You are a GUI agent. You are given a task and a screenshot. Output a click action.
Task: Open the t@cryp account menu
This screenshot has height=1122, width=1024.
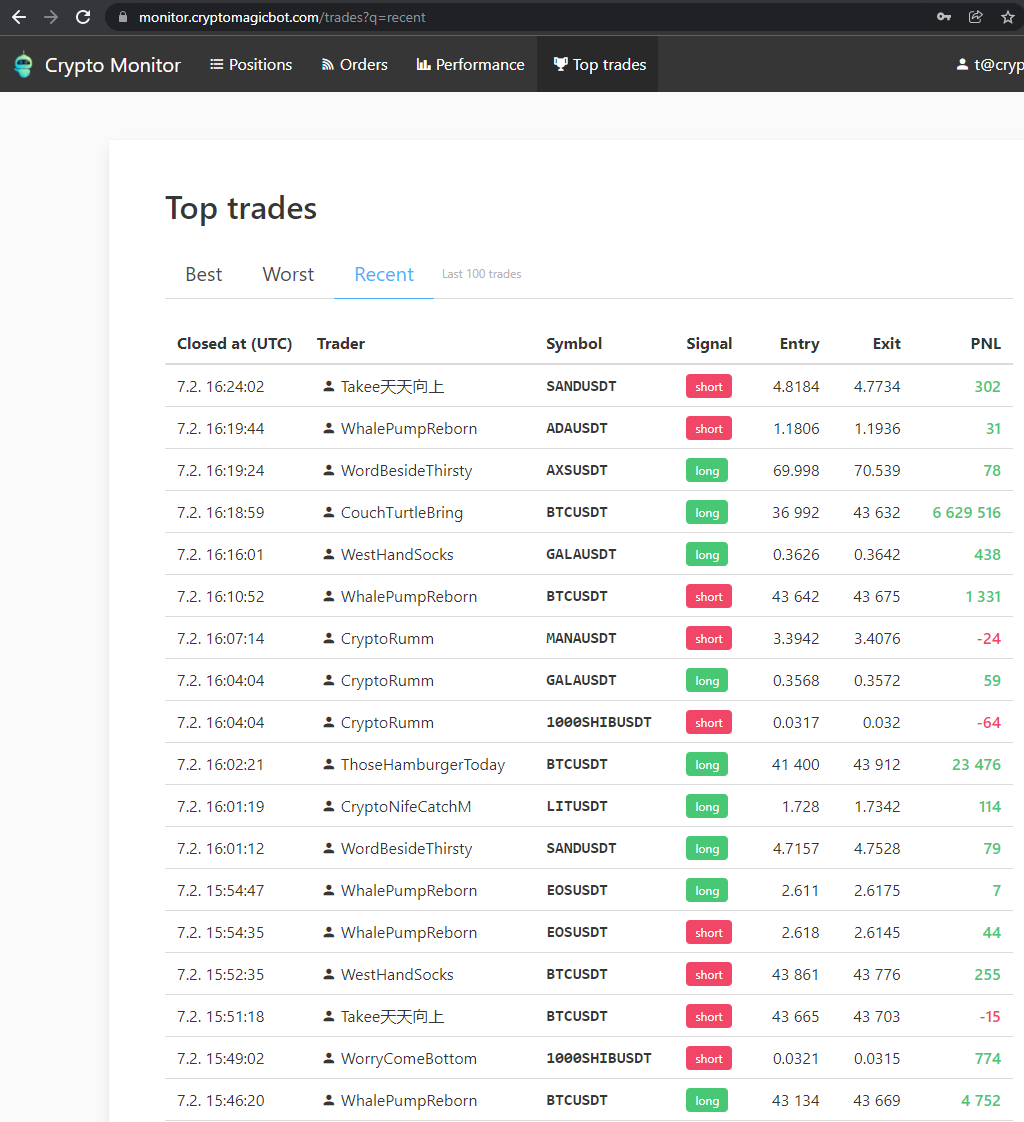[990, 64]
